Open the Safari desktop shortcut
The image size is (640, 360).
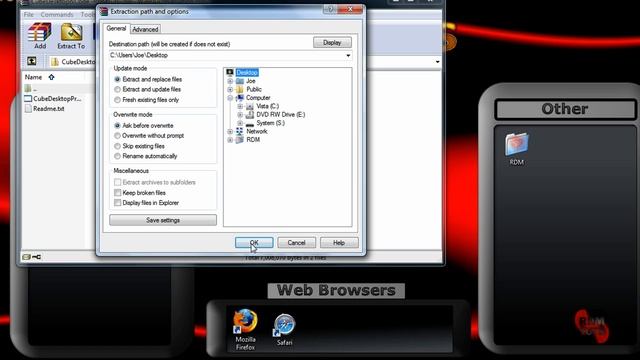(284, 330)
